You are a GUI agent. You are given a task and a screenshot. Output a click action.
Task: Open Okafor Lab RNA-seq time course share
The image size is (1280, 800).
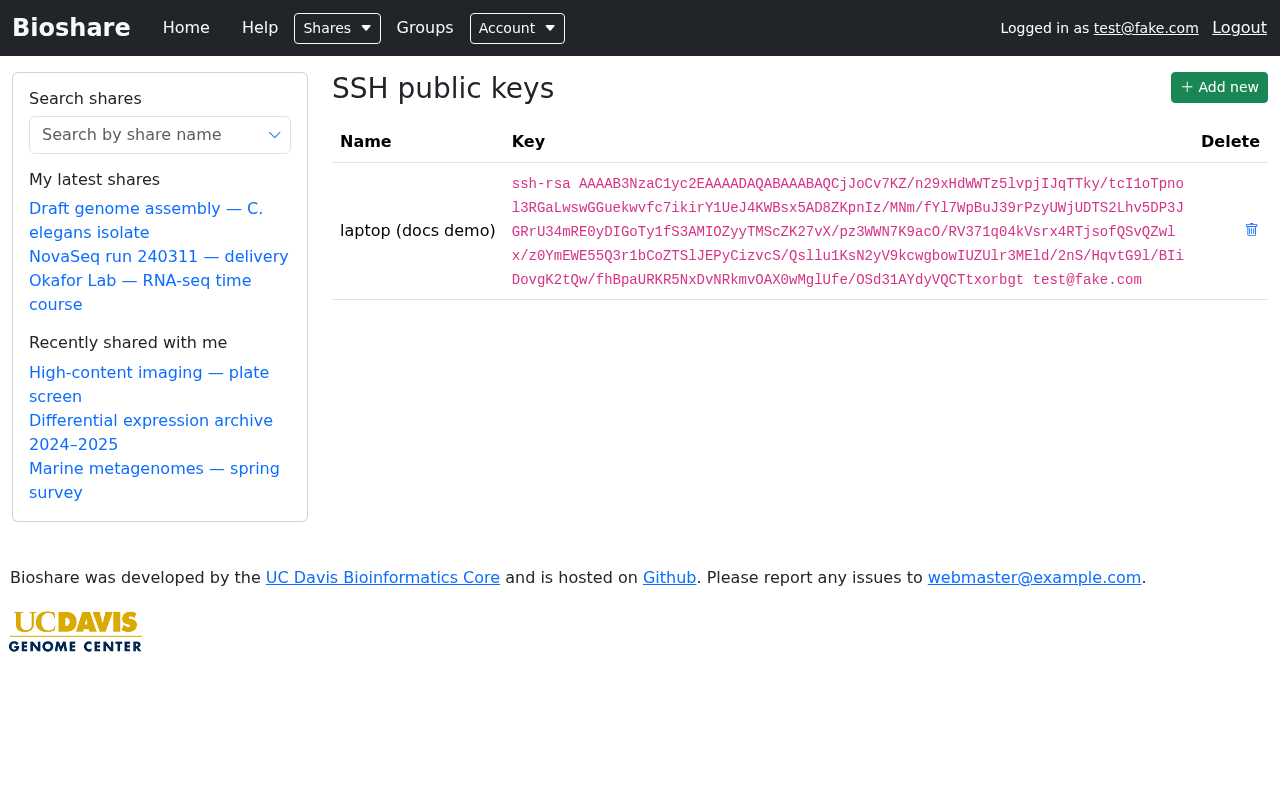point(140,293)
